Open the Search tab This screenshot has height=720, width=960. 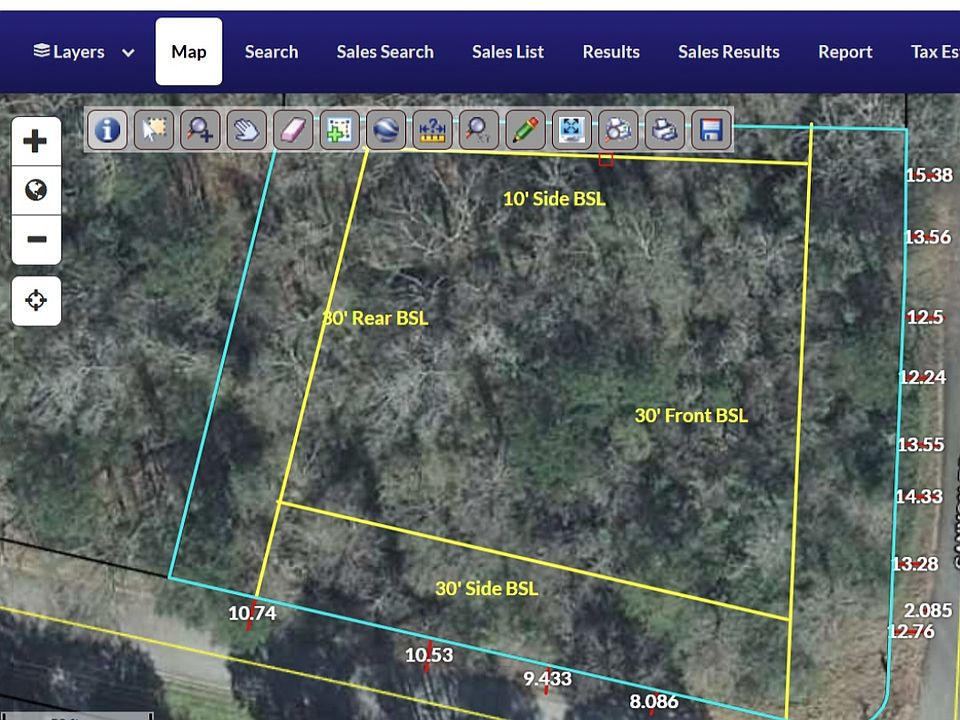click(x=271, y=52)
